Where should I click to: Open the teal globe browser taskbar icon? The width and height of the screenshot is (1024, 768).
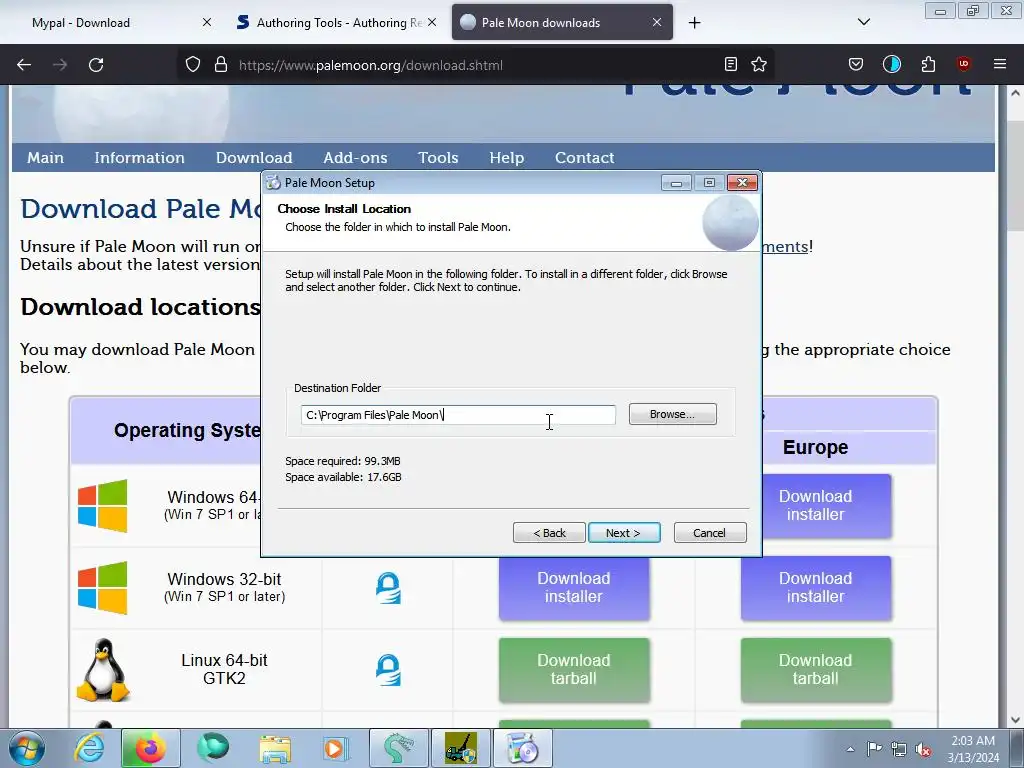(213, 748)
